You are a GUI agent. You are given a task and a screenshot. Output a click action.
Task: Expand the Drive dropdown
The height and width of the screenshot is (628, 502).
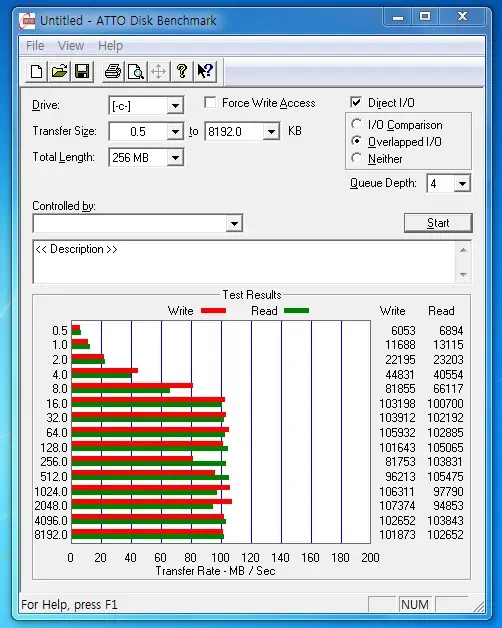click(175, 106)
